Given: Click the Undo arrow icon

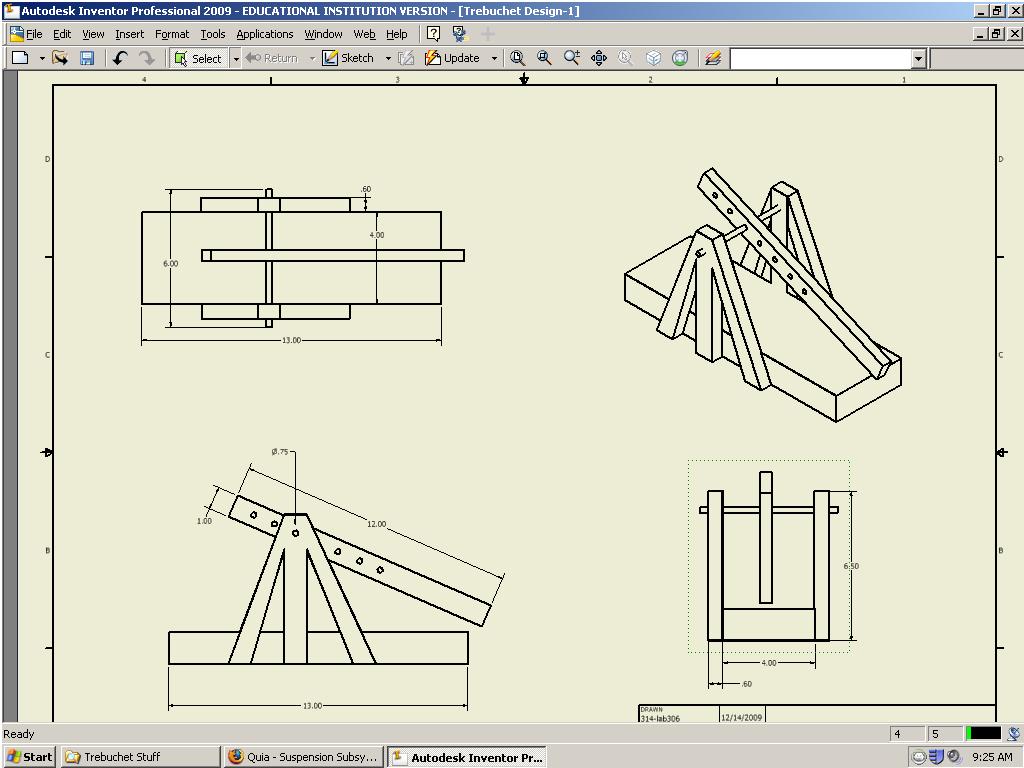Looking at the screenshot, I should point(119,58).
